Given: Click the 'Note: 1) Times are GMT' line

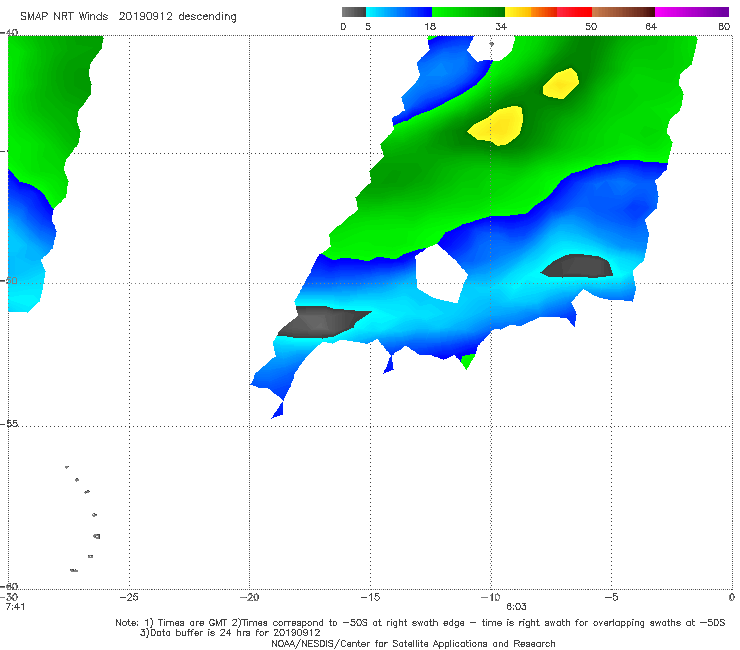Looking at the screenshot, I should tap(420, 623).
